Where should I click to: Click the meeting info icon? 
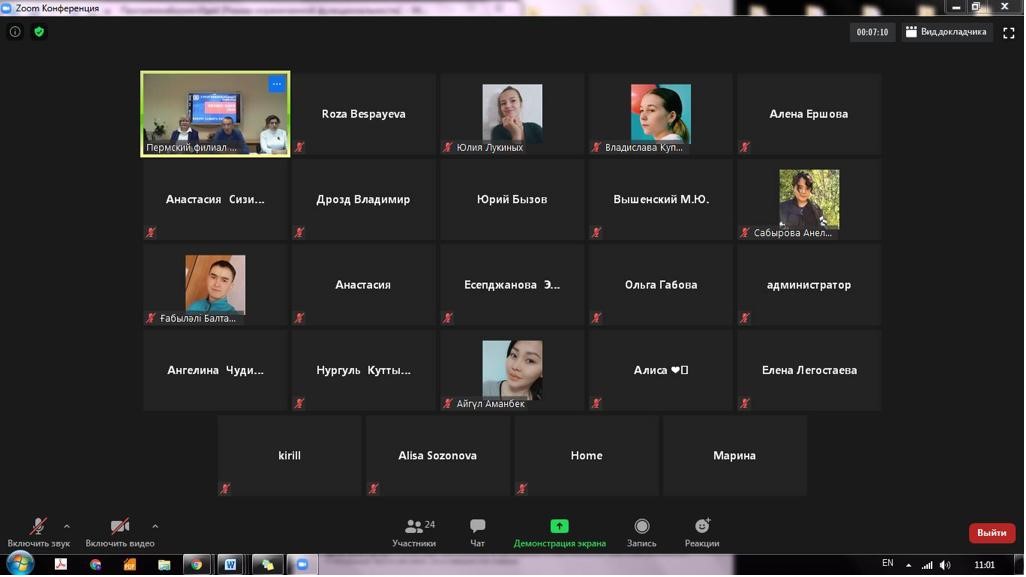click(x=15, y=32)
